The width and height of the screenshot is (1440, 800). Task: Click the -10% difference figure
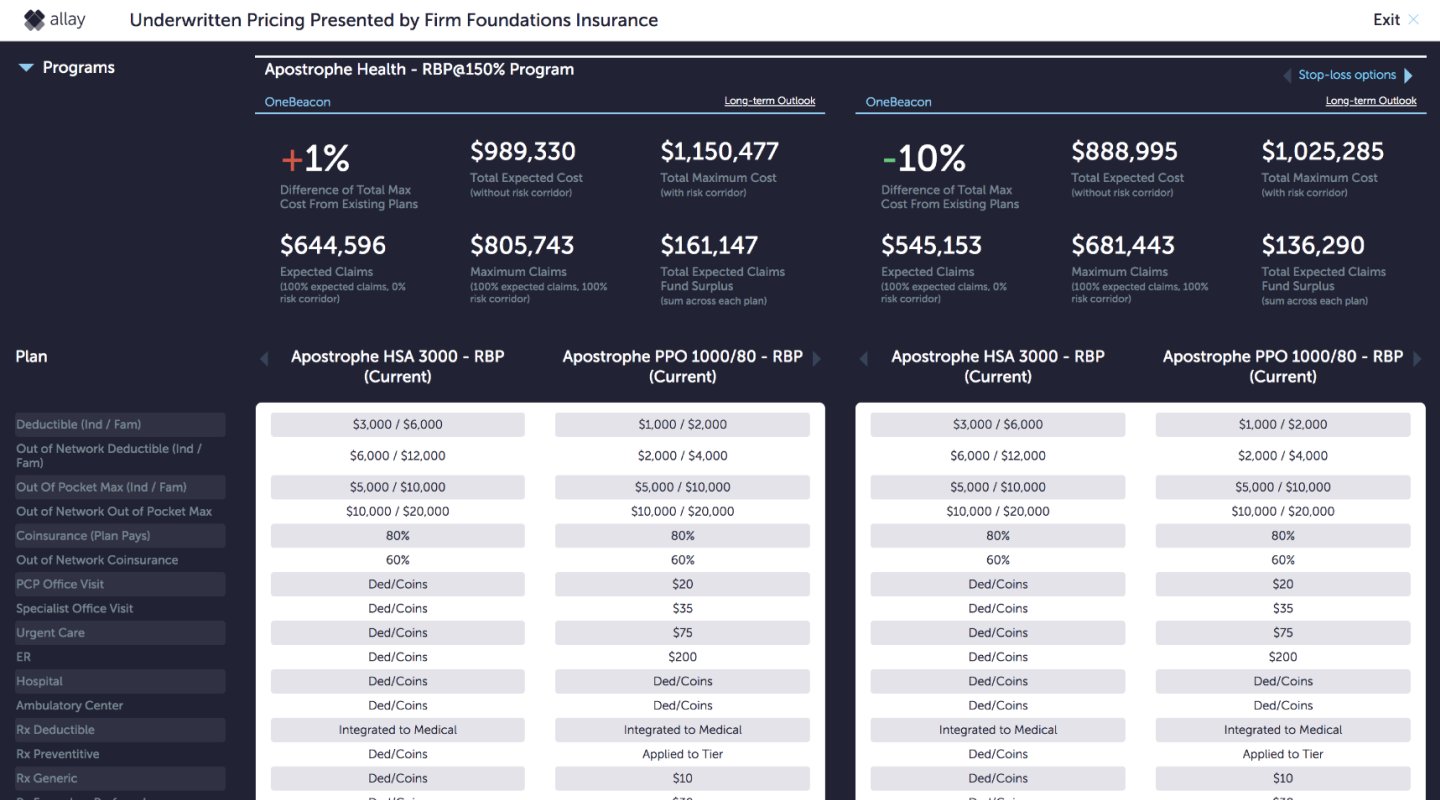point(924,158)
